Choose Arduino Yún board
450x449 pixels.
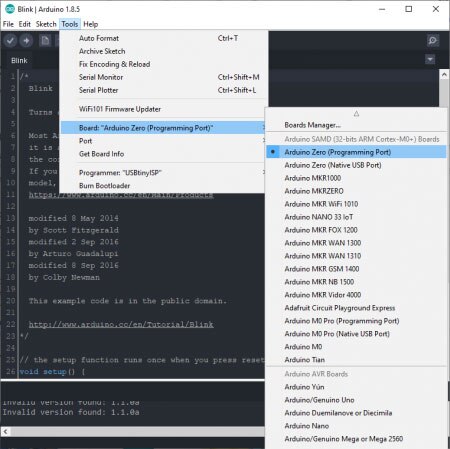pyautogui.click(x=356, y=387)
